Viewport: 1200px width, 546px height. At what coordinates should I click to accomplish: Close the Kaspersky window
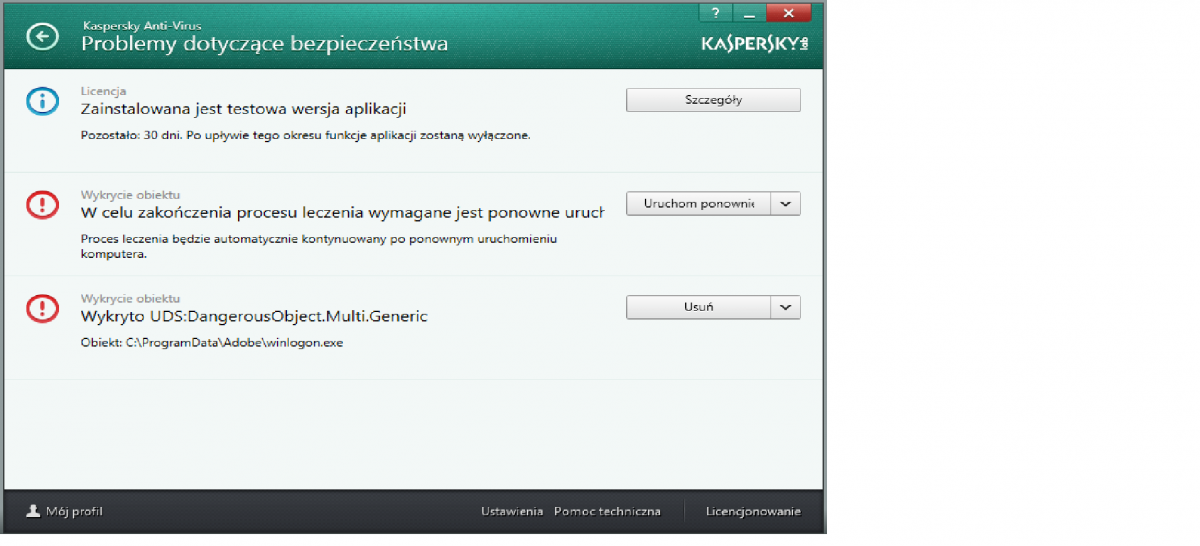point(789,12)
